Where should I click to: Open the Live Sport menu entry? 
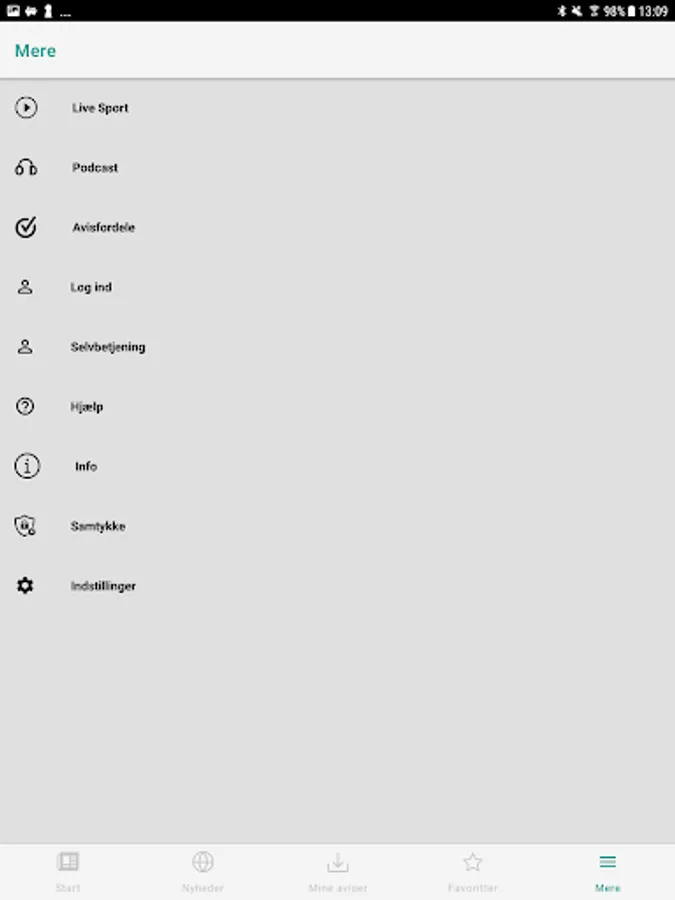(x=338, y=107)
